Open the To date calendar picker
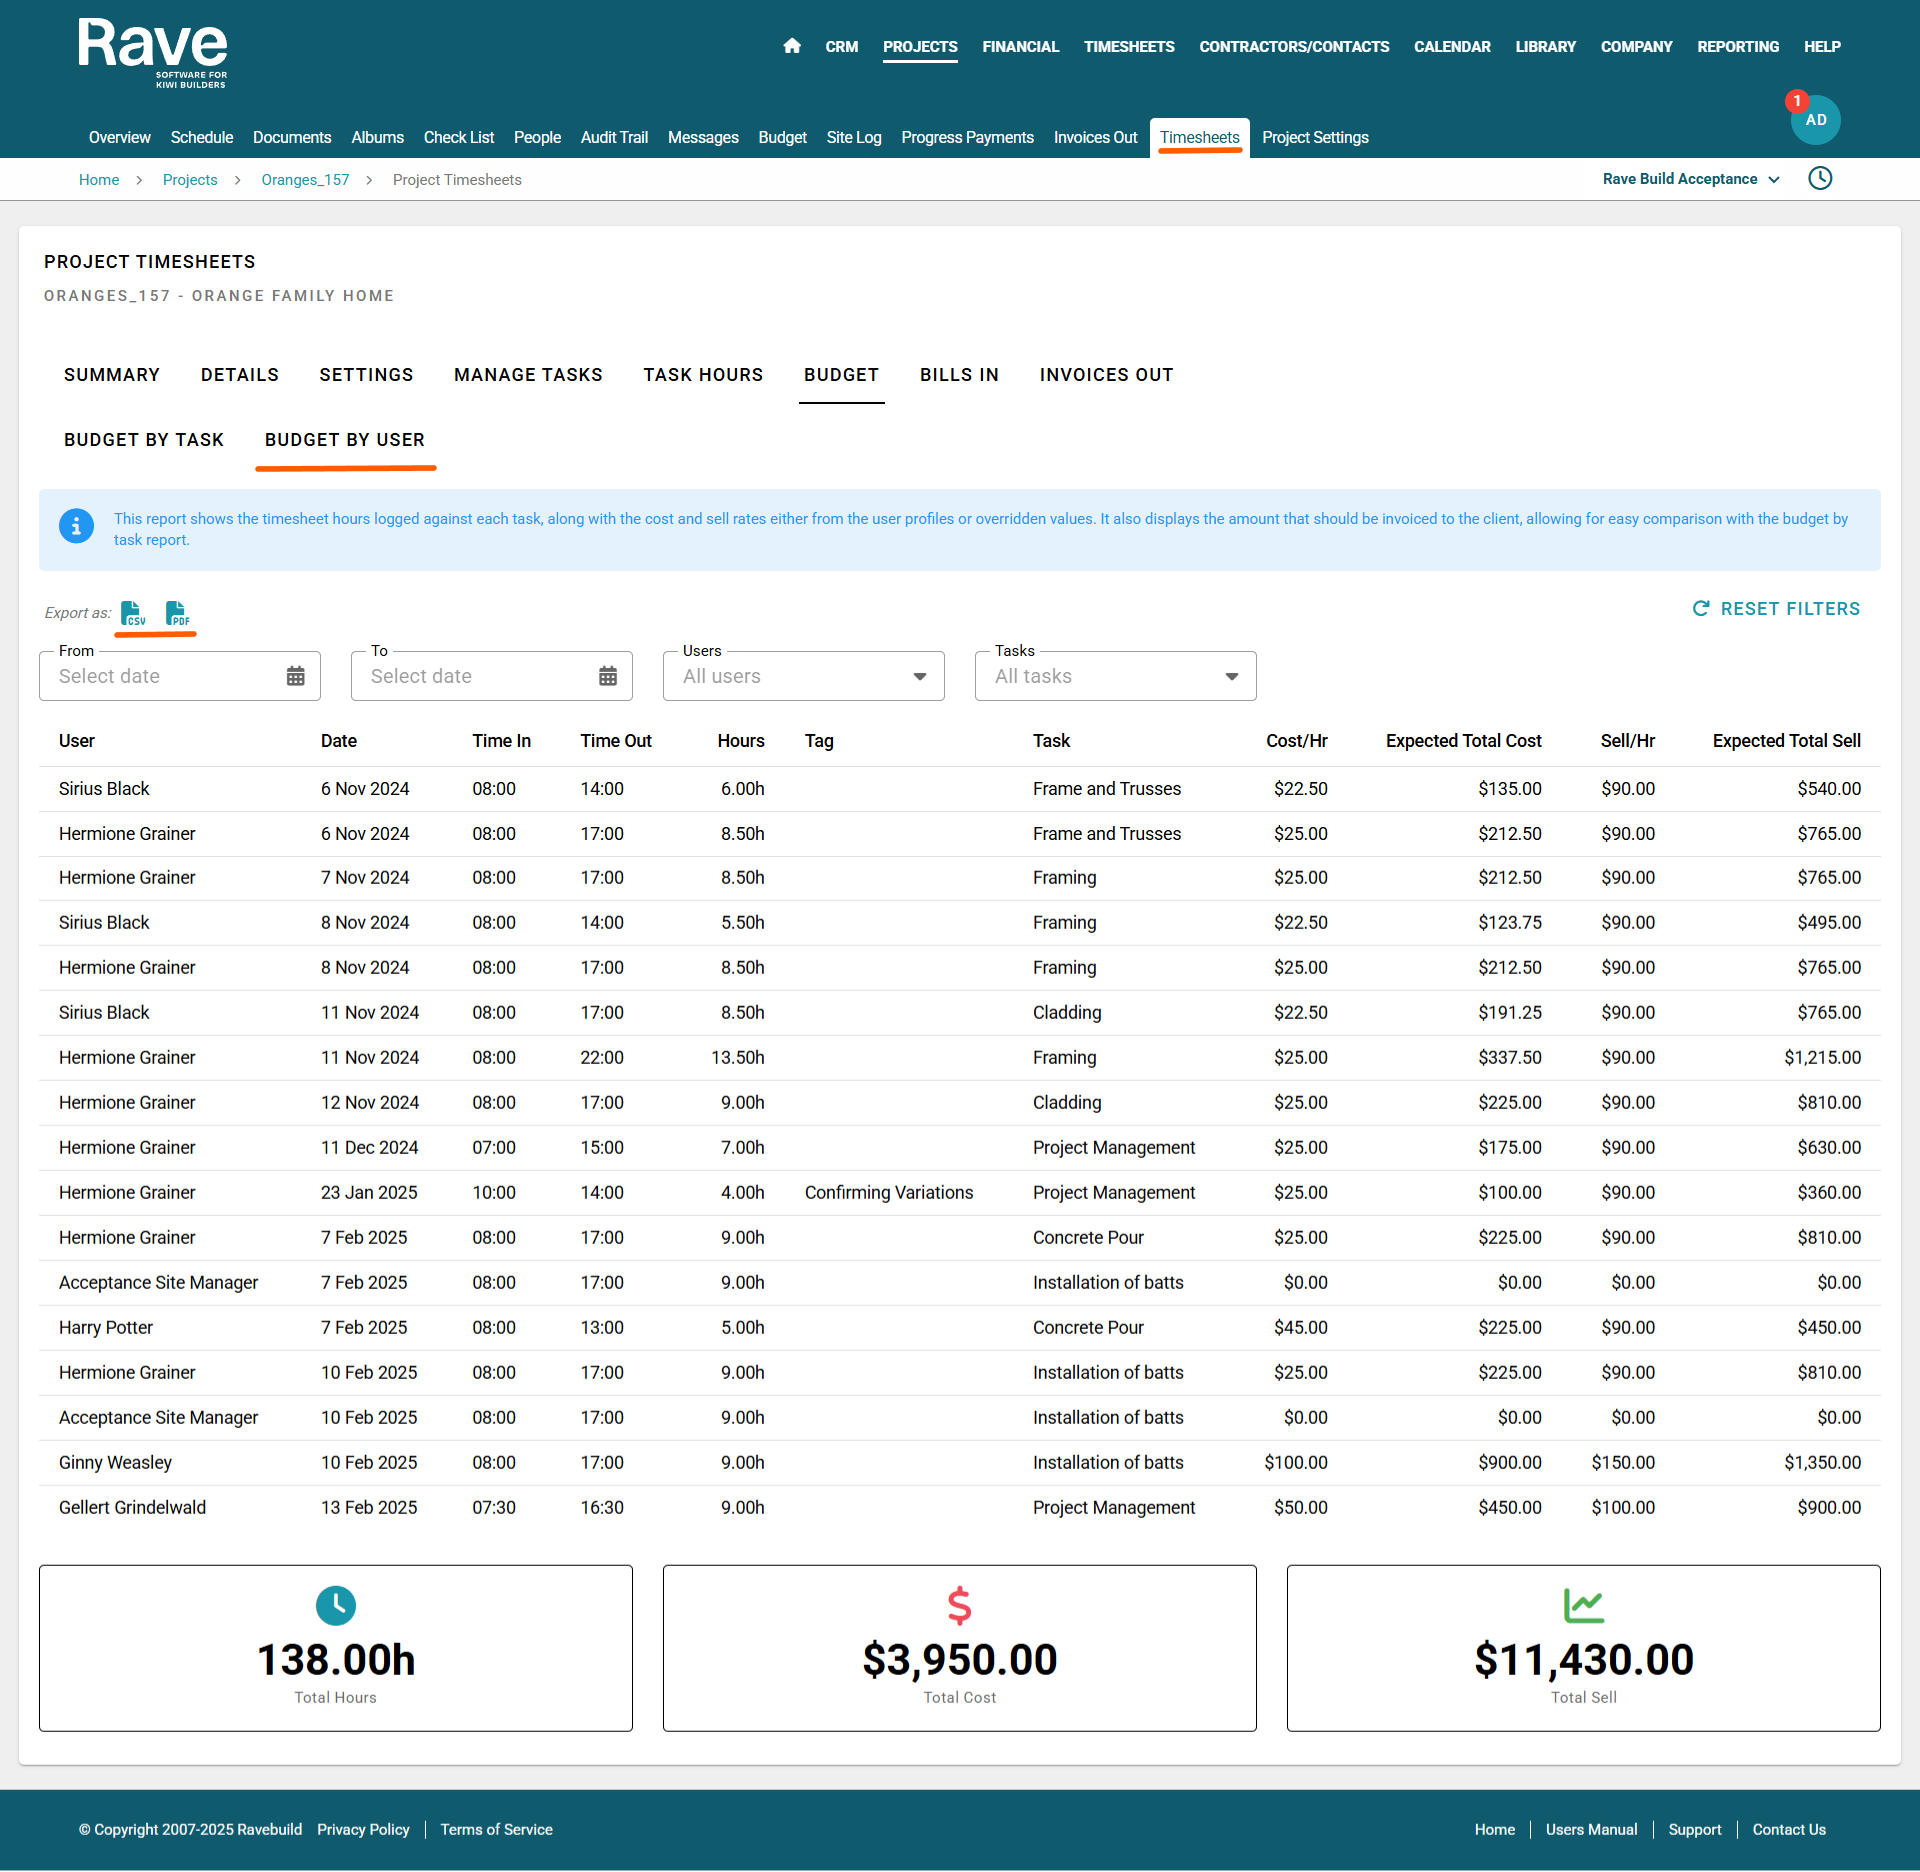 point(608,677)
